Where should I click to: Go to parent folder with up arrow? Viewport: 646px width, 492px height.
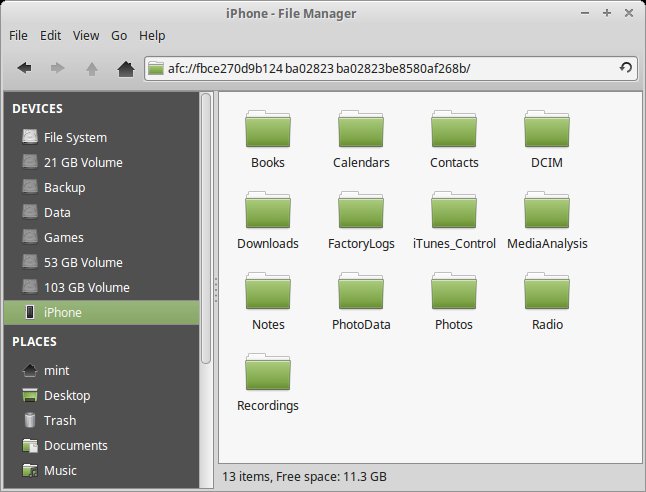point(92,69)
